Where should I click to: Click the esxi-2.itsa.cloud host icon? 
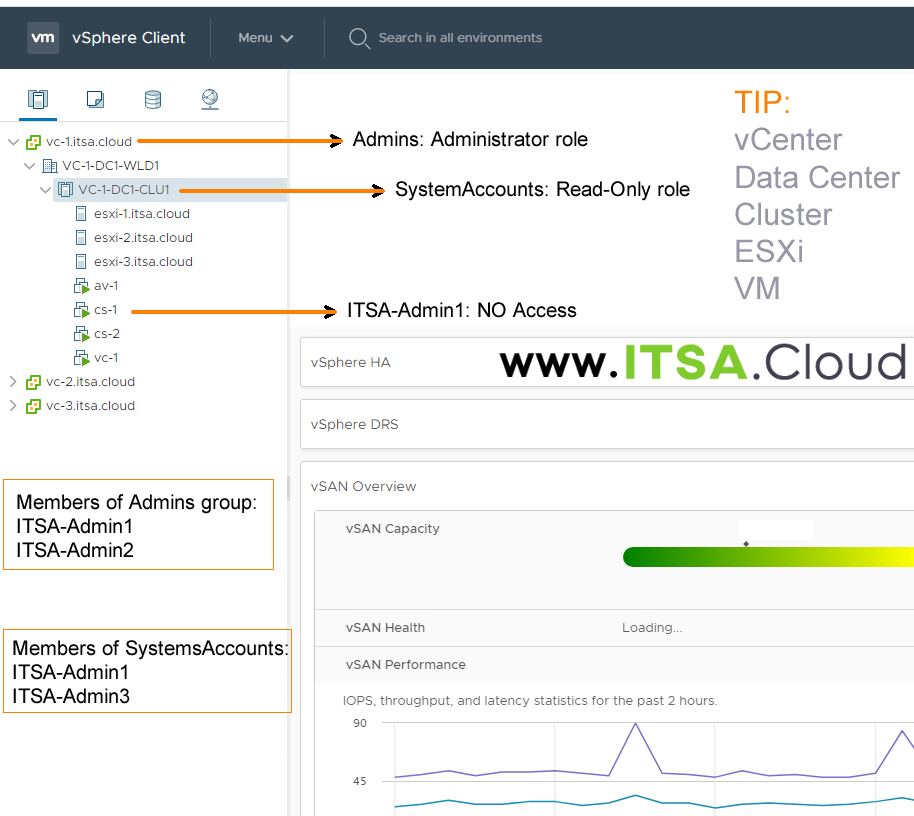(x=81, y=238)
